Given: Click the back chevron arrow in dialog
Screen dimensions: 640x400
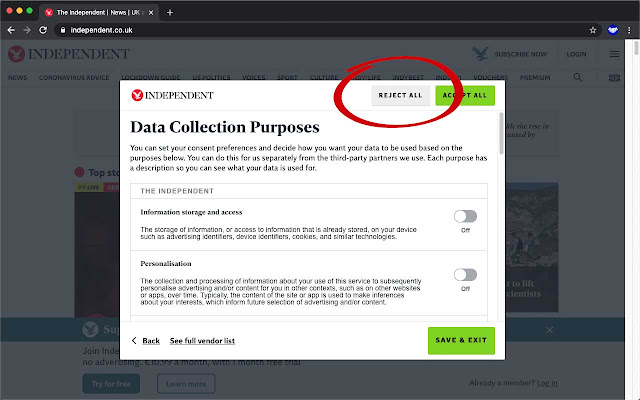Looking at the screenshot, I should tap(134, 340).
